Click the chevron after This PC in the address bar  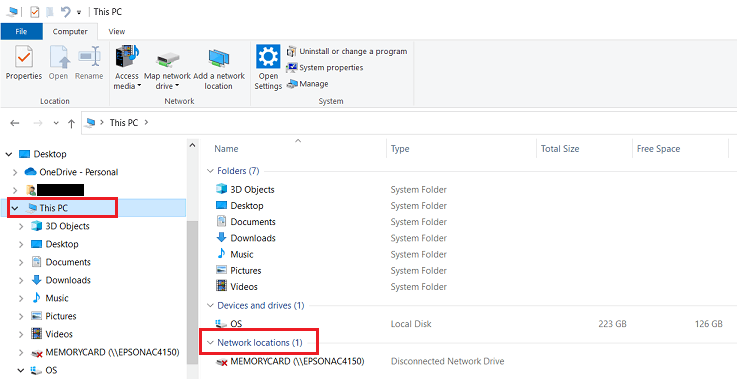(x=146, y=123)
